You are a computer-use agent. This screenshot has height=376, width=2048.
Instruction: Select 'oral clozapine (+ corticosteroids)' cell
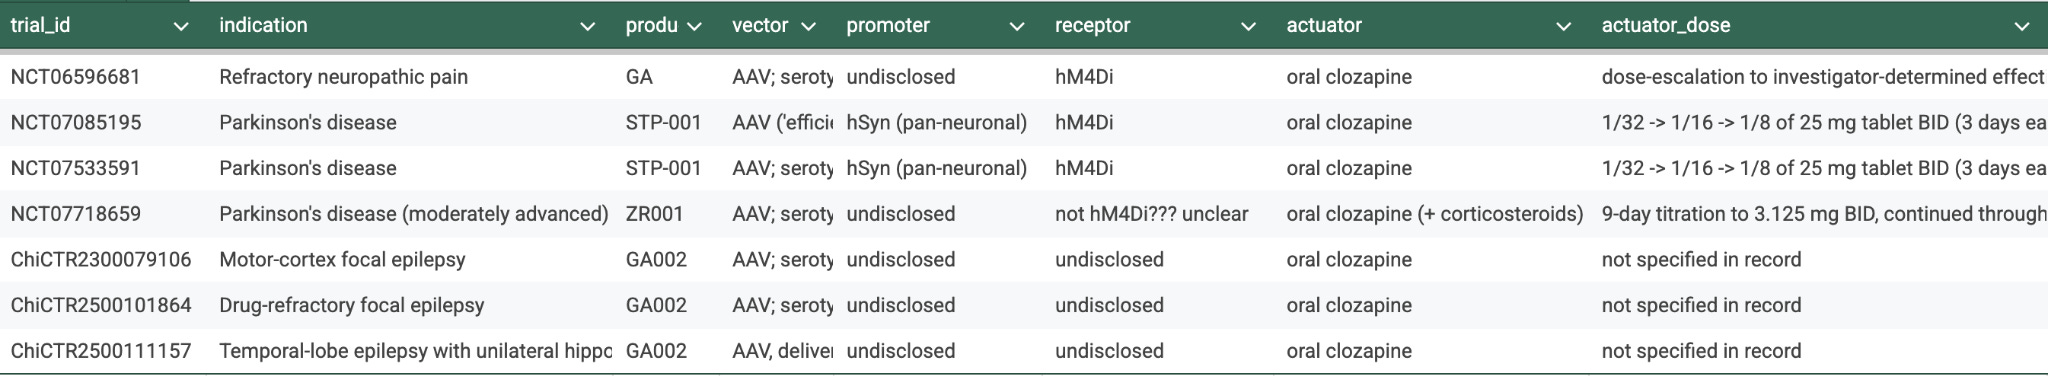click(x=1434, y=214)
